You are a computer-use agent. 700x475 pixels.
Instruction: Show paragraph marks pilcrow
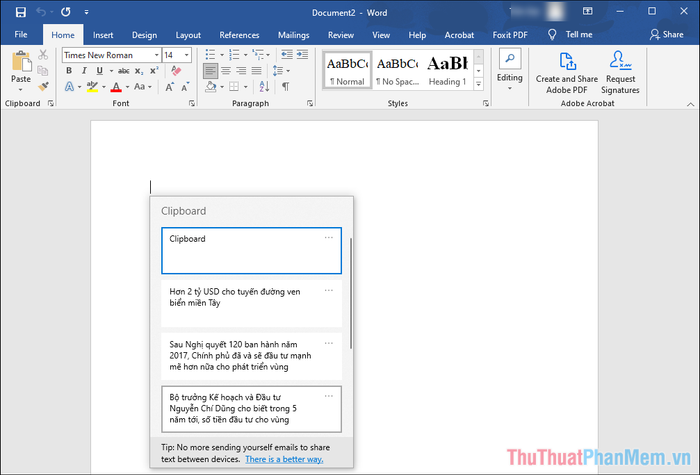click(285, 86)
